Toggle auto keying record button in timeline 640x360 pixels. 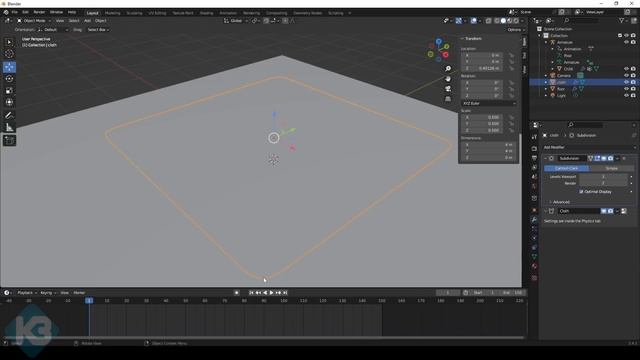click(236, 293)
